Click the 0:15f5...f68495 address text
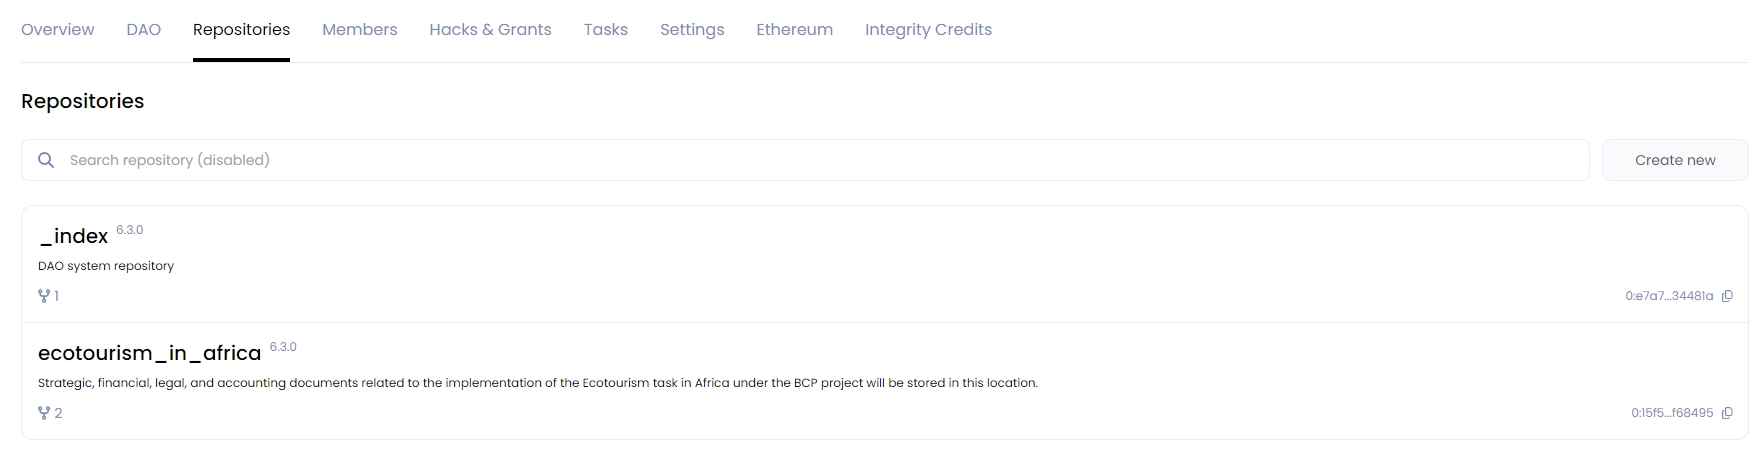 [1672, 413]
